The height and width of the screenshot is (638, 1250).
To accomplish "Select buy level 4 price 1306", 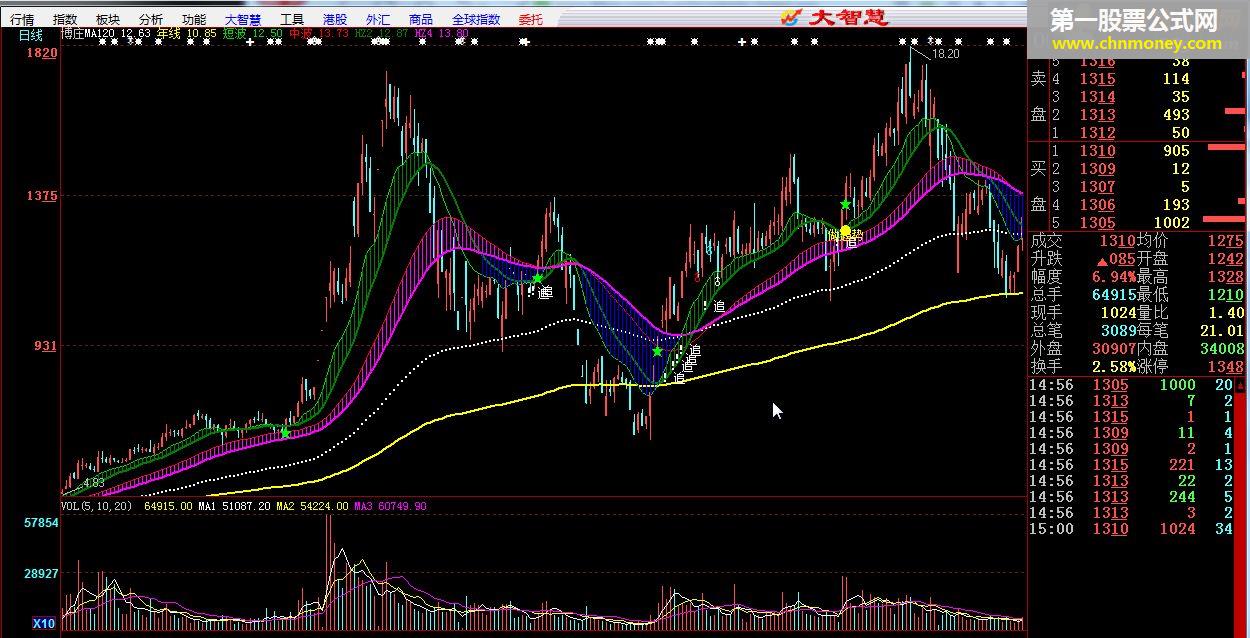I will [x=1097, y=205].
